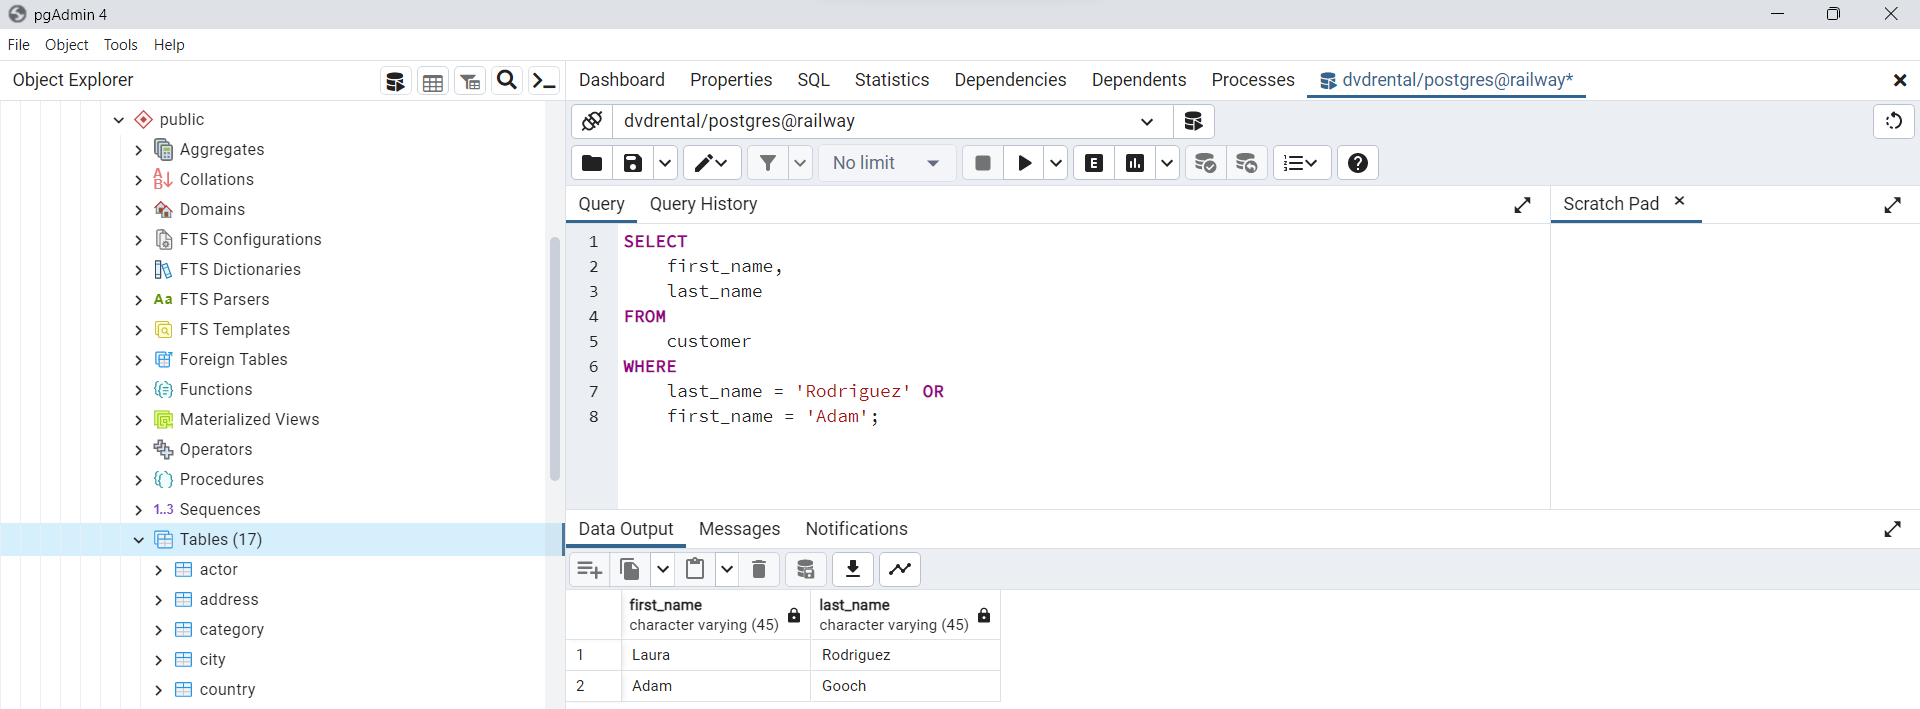Click the Rodriguez cell in results
Viewport: 1920px width, 709px height.
[x=905, y=655]
